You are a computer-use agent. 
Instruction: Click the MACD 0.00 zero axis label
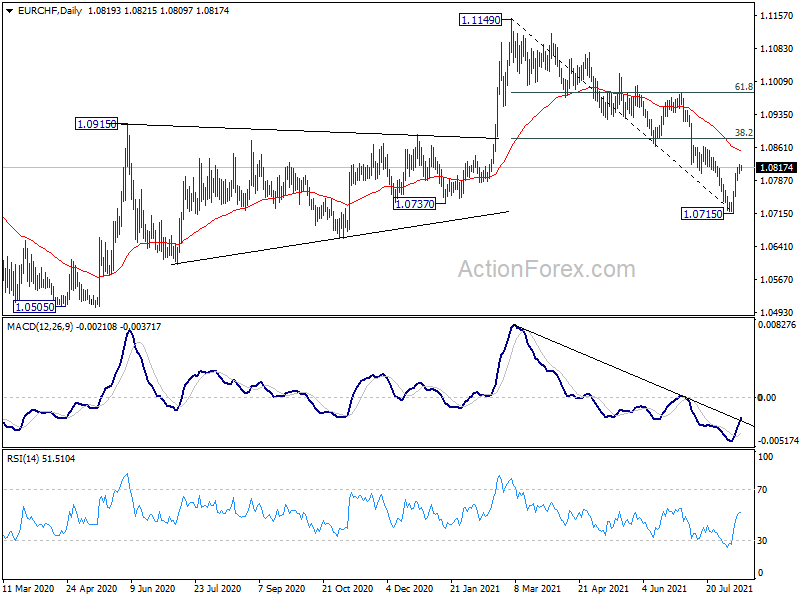767,397
